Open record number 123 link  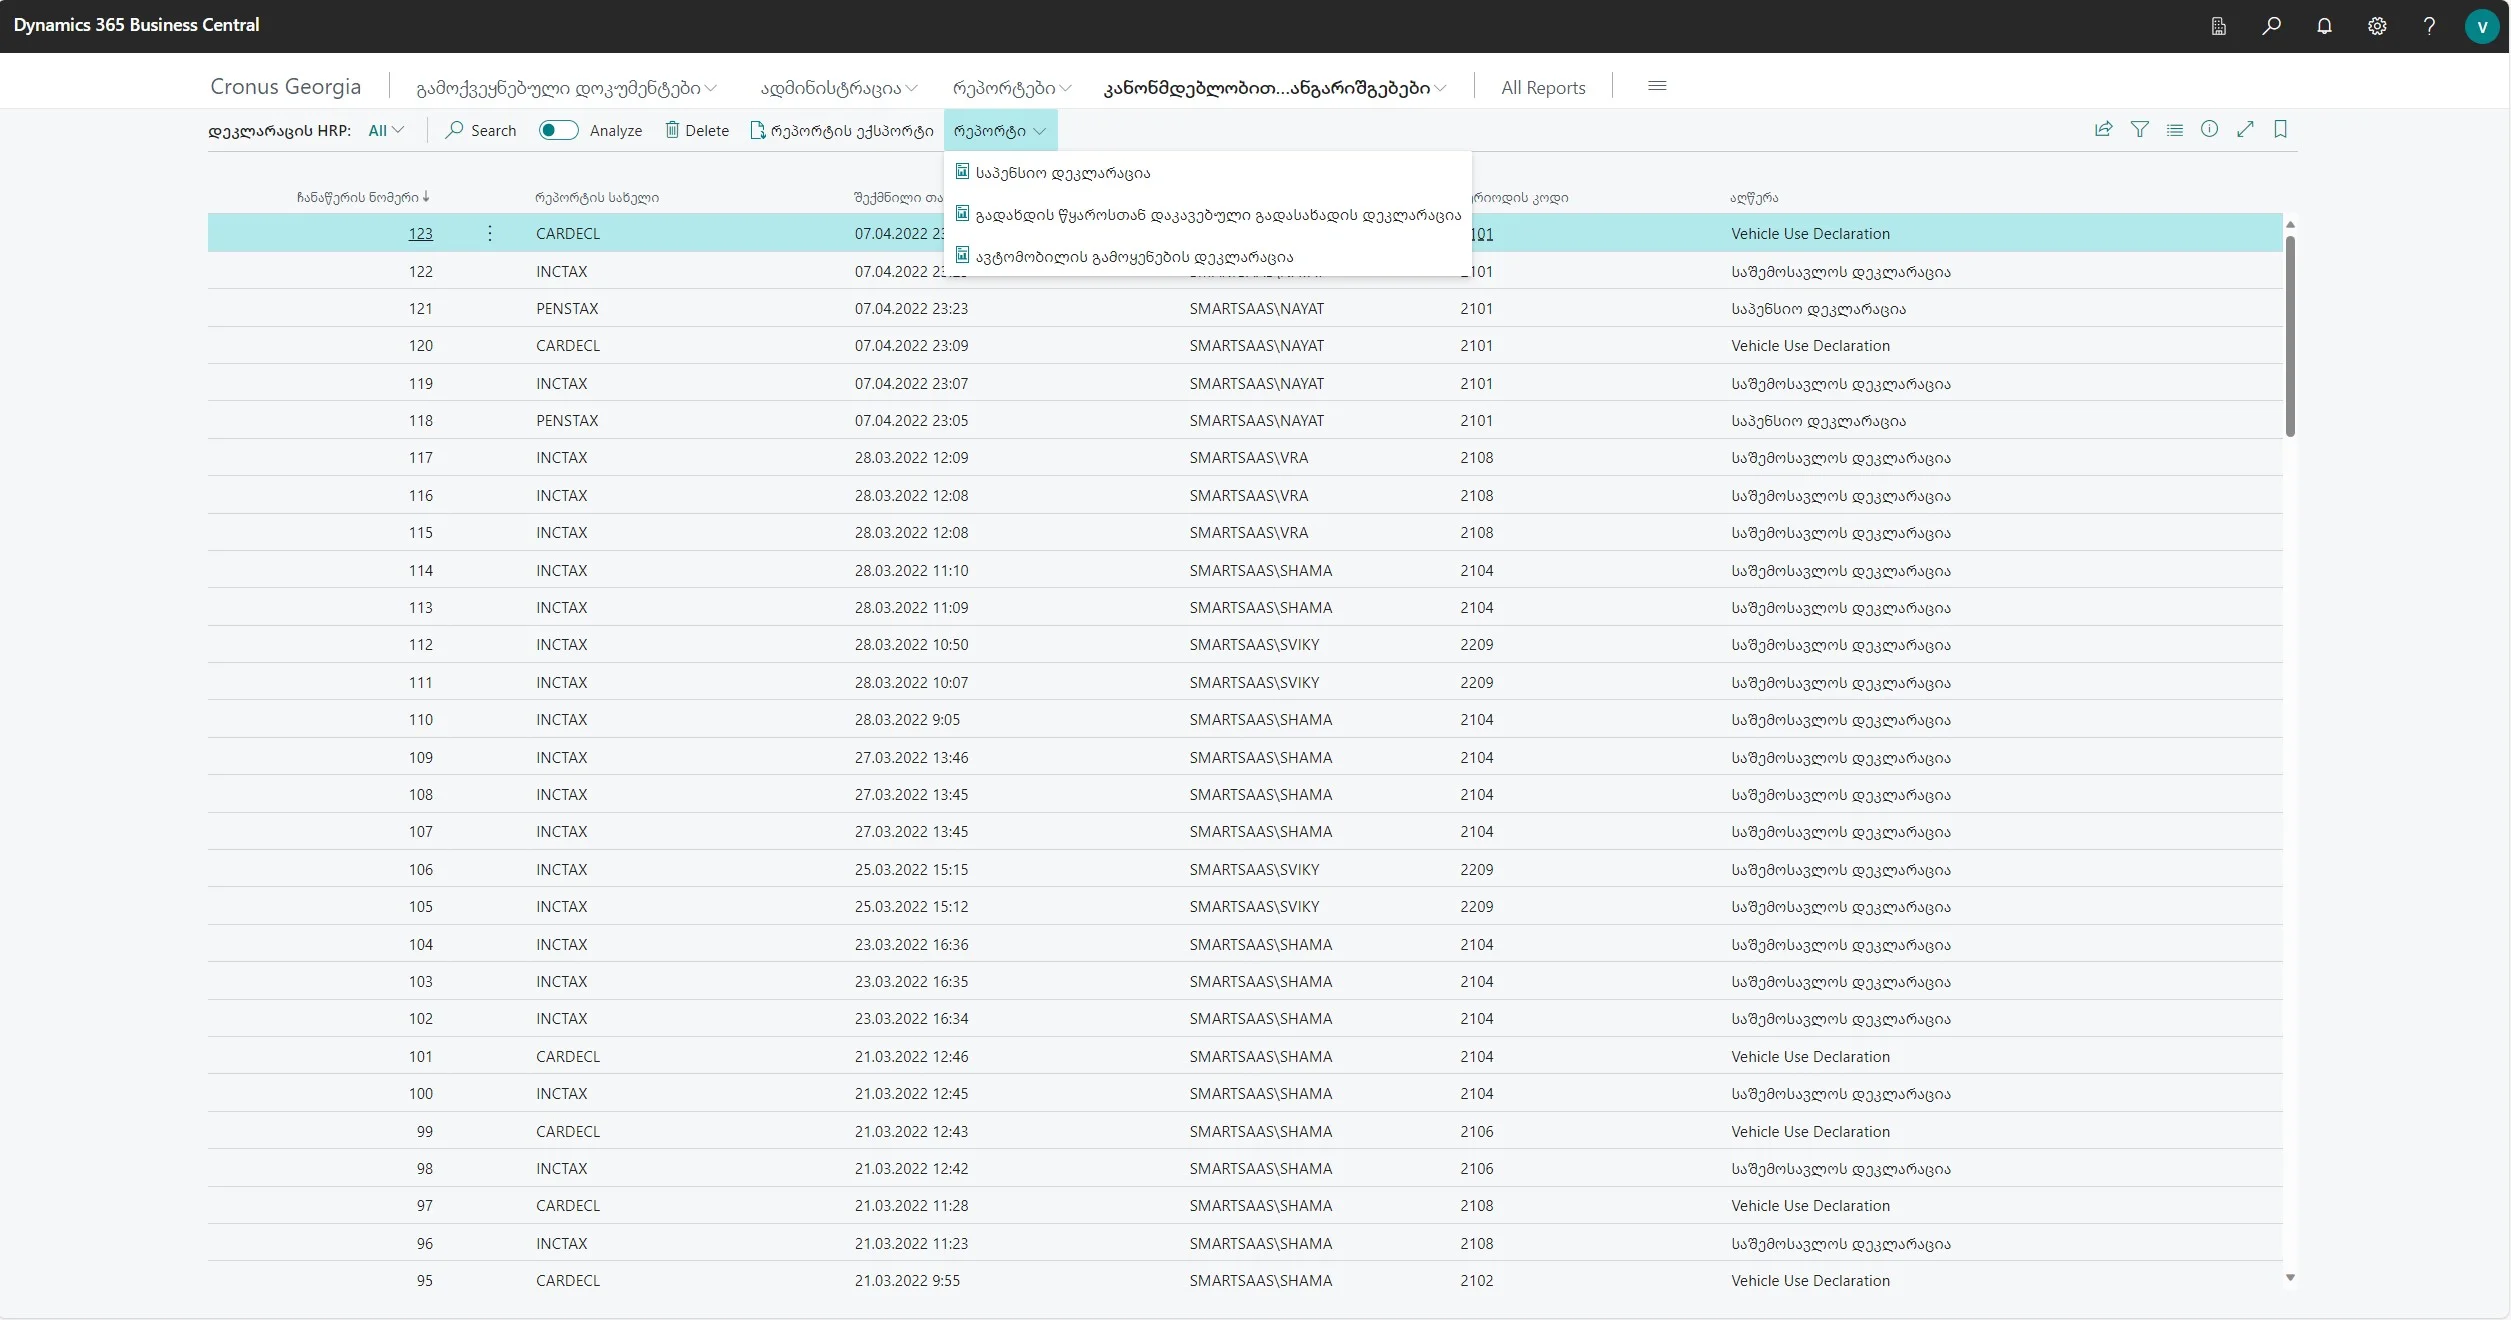(420, 234)
